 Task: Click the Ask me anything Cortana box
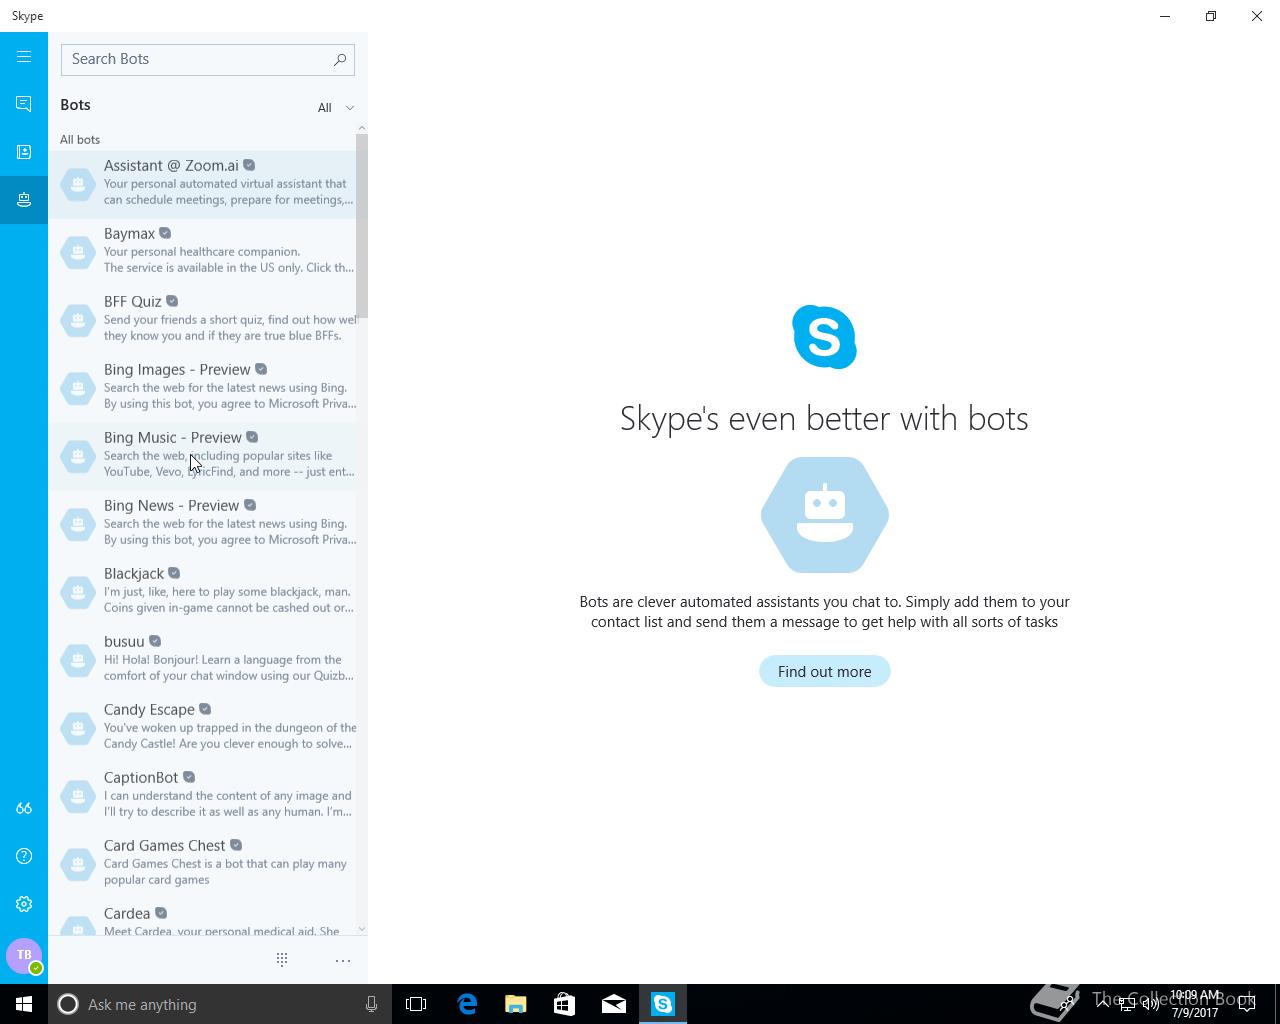point(218,1004)
